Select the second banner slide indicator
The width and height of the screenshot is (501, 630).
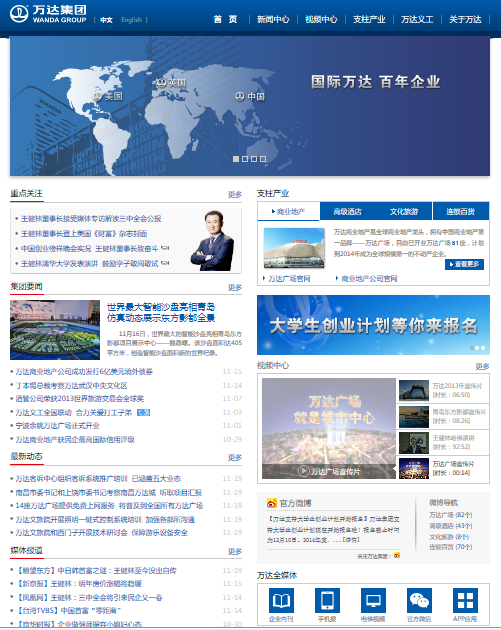point(245,159)
